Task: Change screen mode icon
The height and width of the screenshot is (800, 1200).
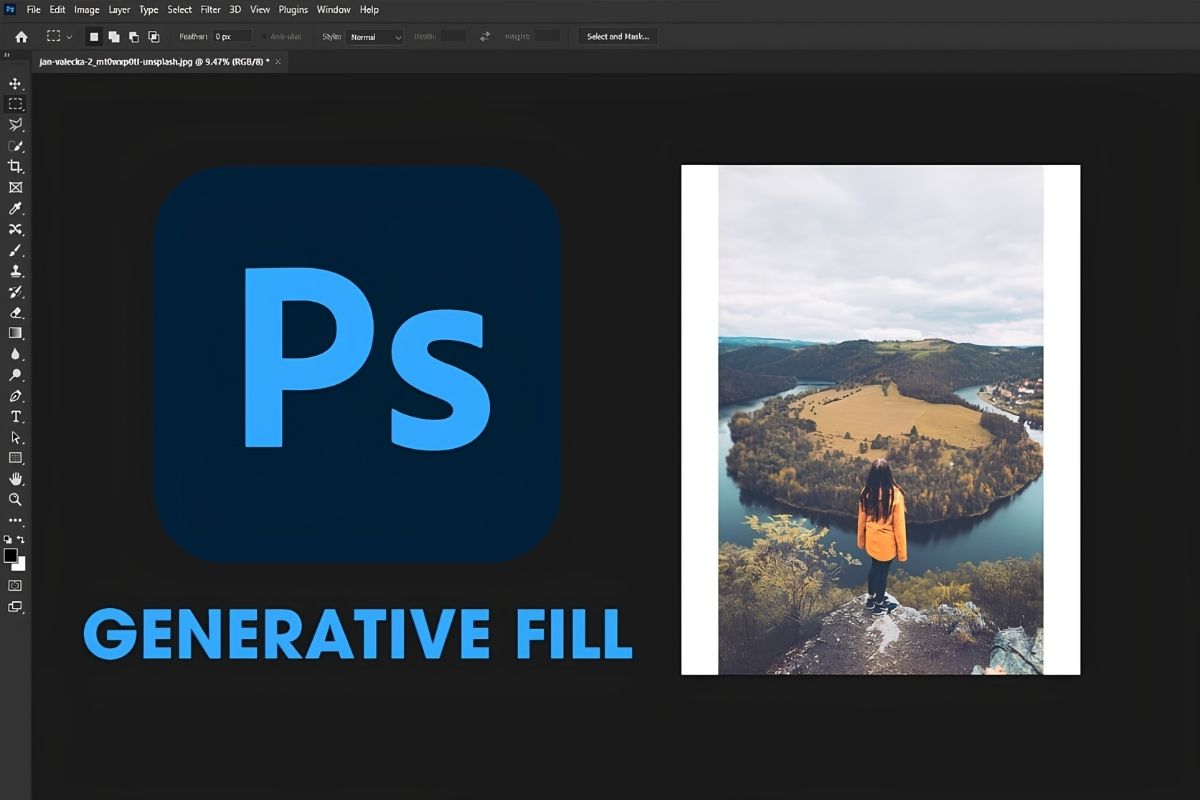Action: click(15, 606)
